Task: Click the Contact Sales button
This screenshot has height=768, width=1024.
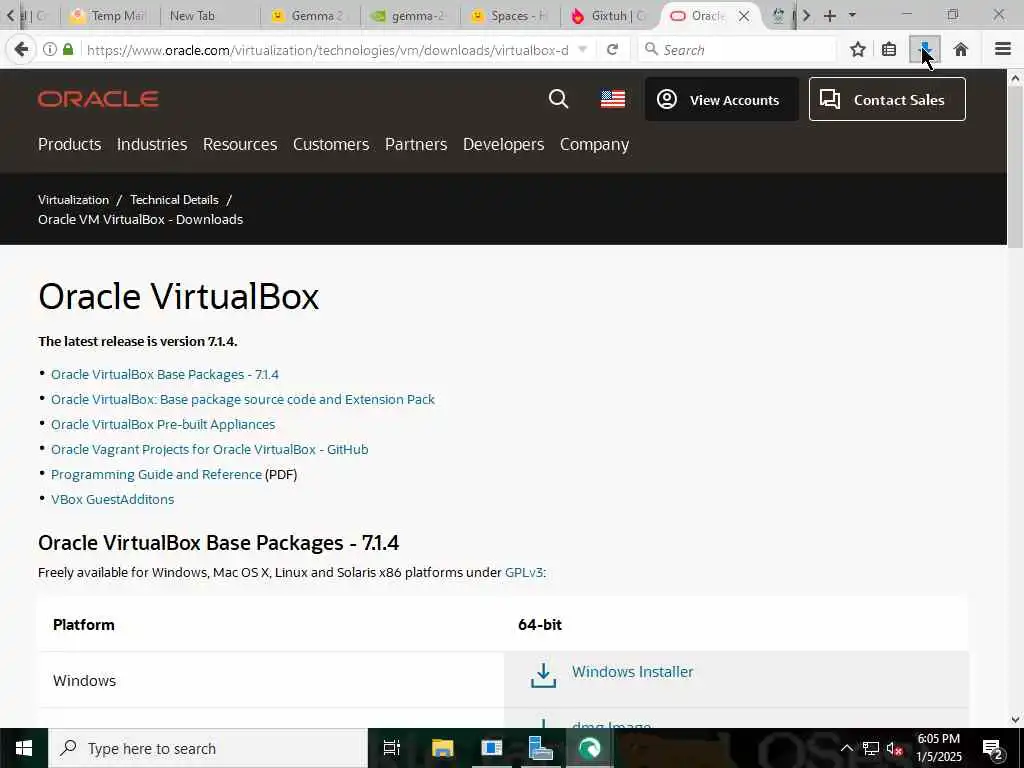Action: (x=887, y=99)
